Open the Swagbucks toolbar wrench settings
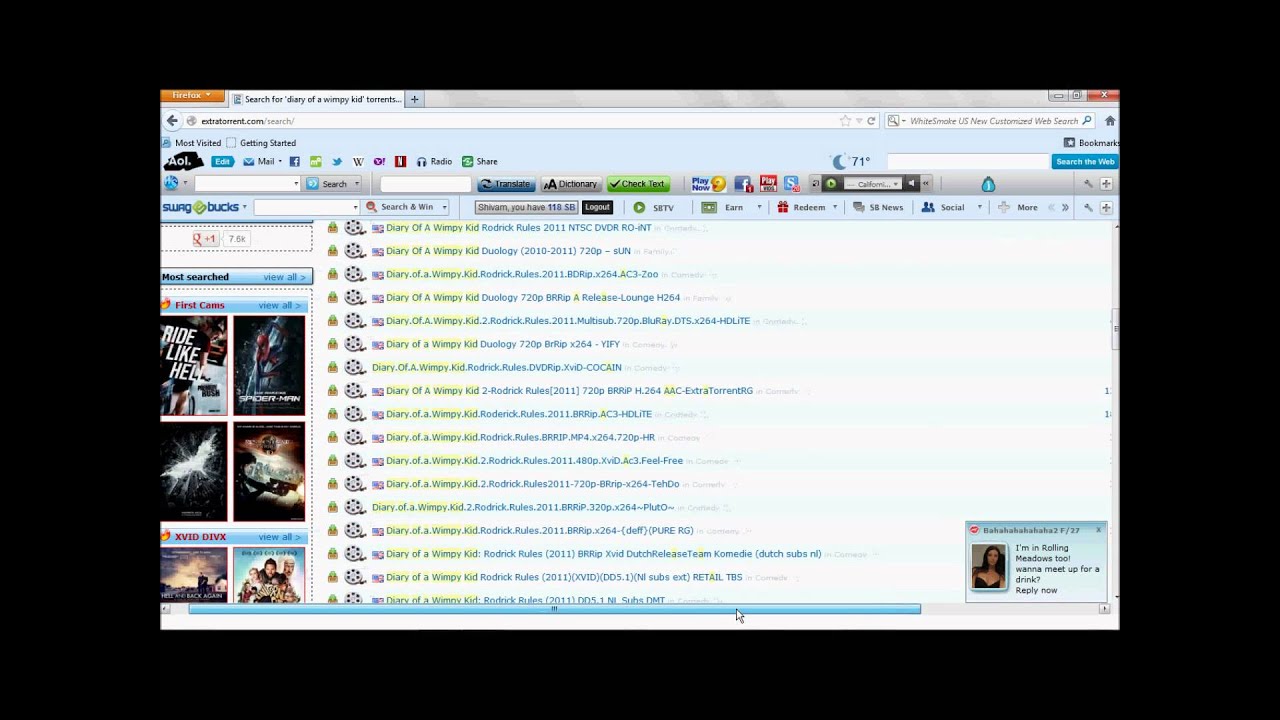The width and height of the screenshot is (1280, 720). 1088,208
